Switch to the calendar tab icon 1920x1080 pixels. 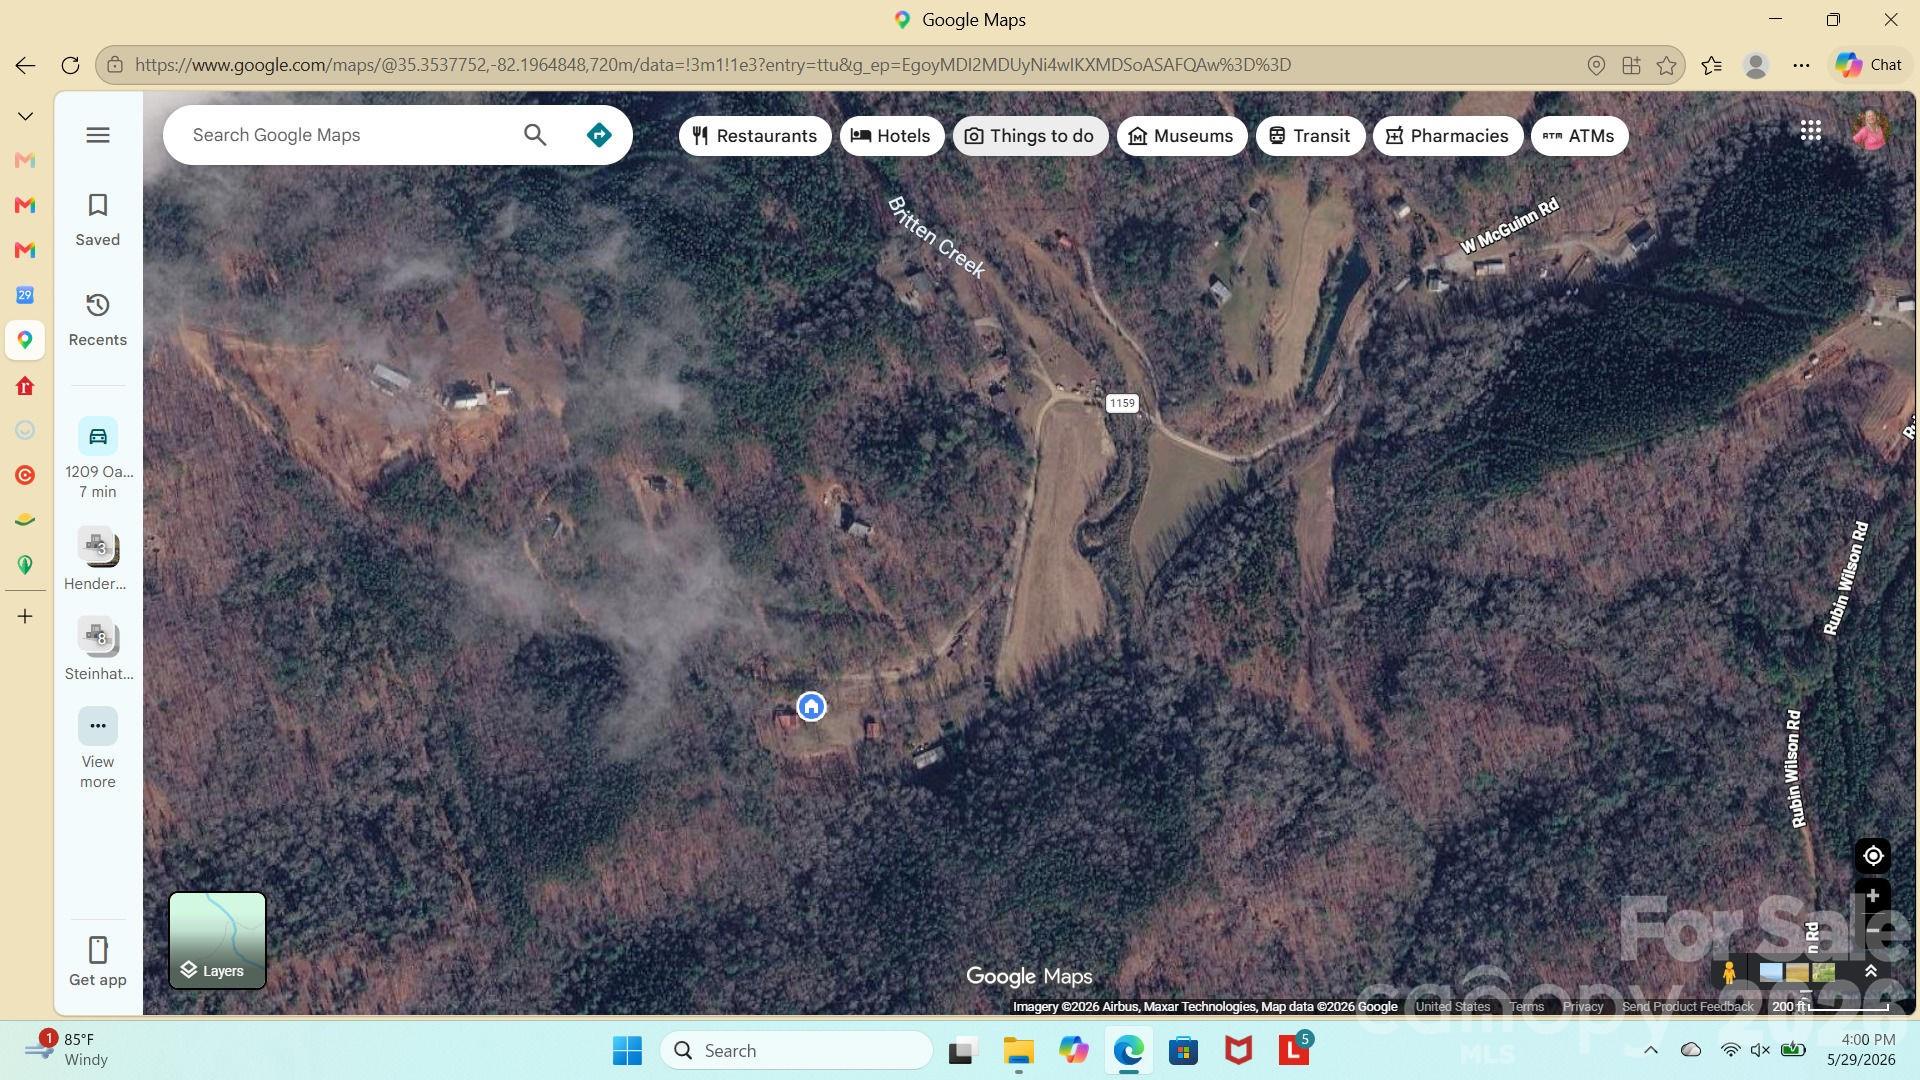[x=25, y=295]
